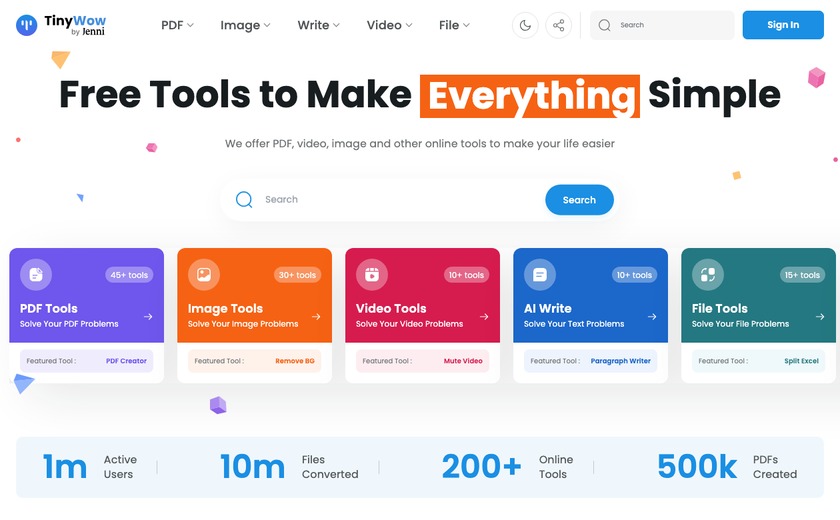This screenshot has height=520, width=840.
Task: Click the 30+ tools badge
Action: [x=297, y=275]
